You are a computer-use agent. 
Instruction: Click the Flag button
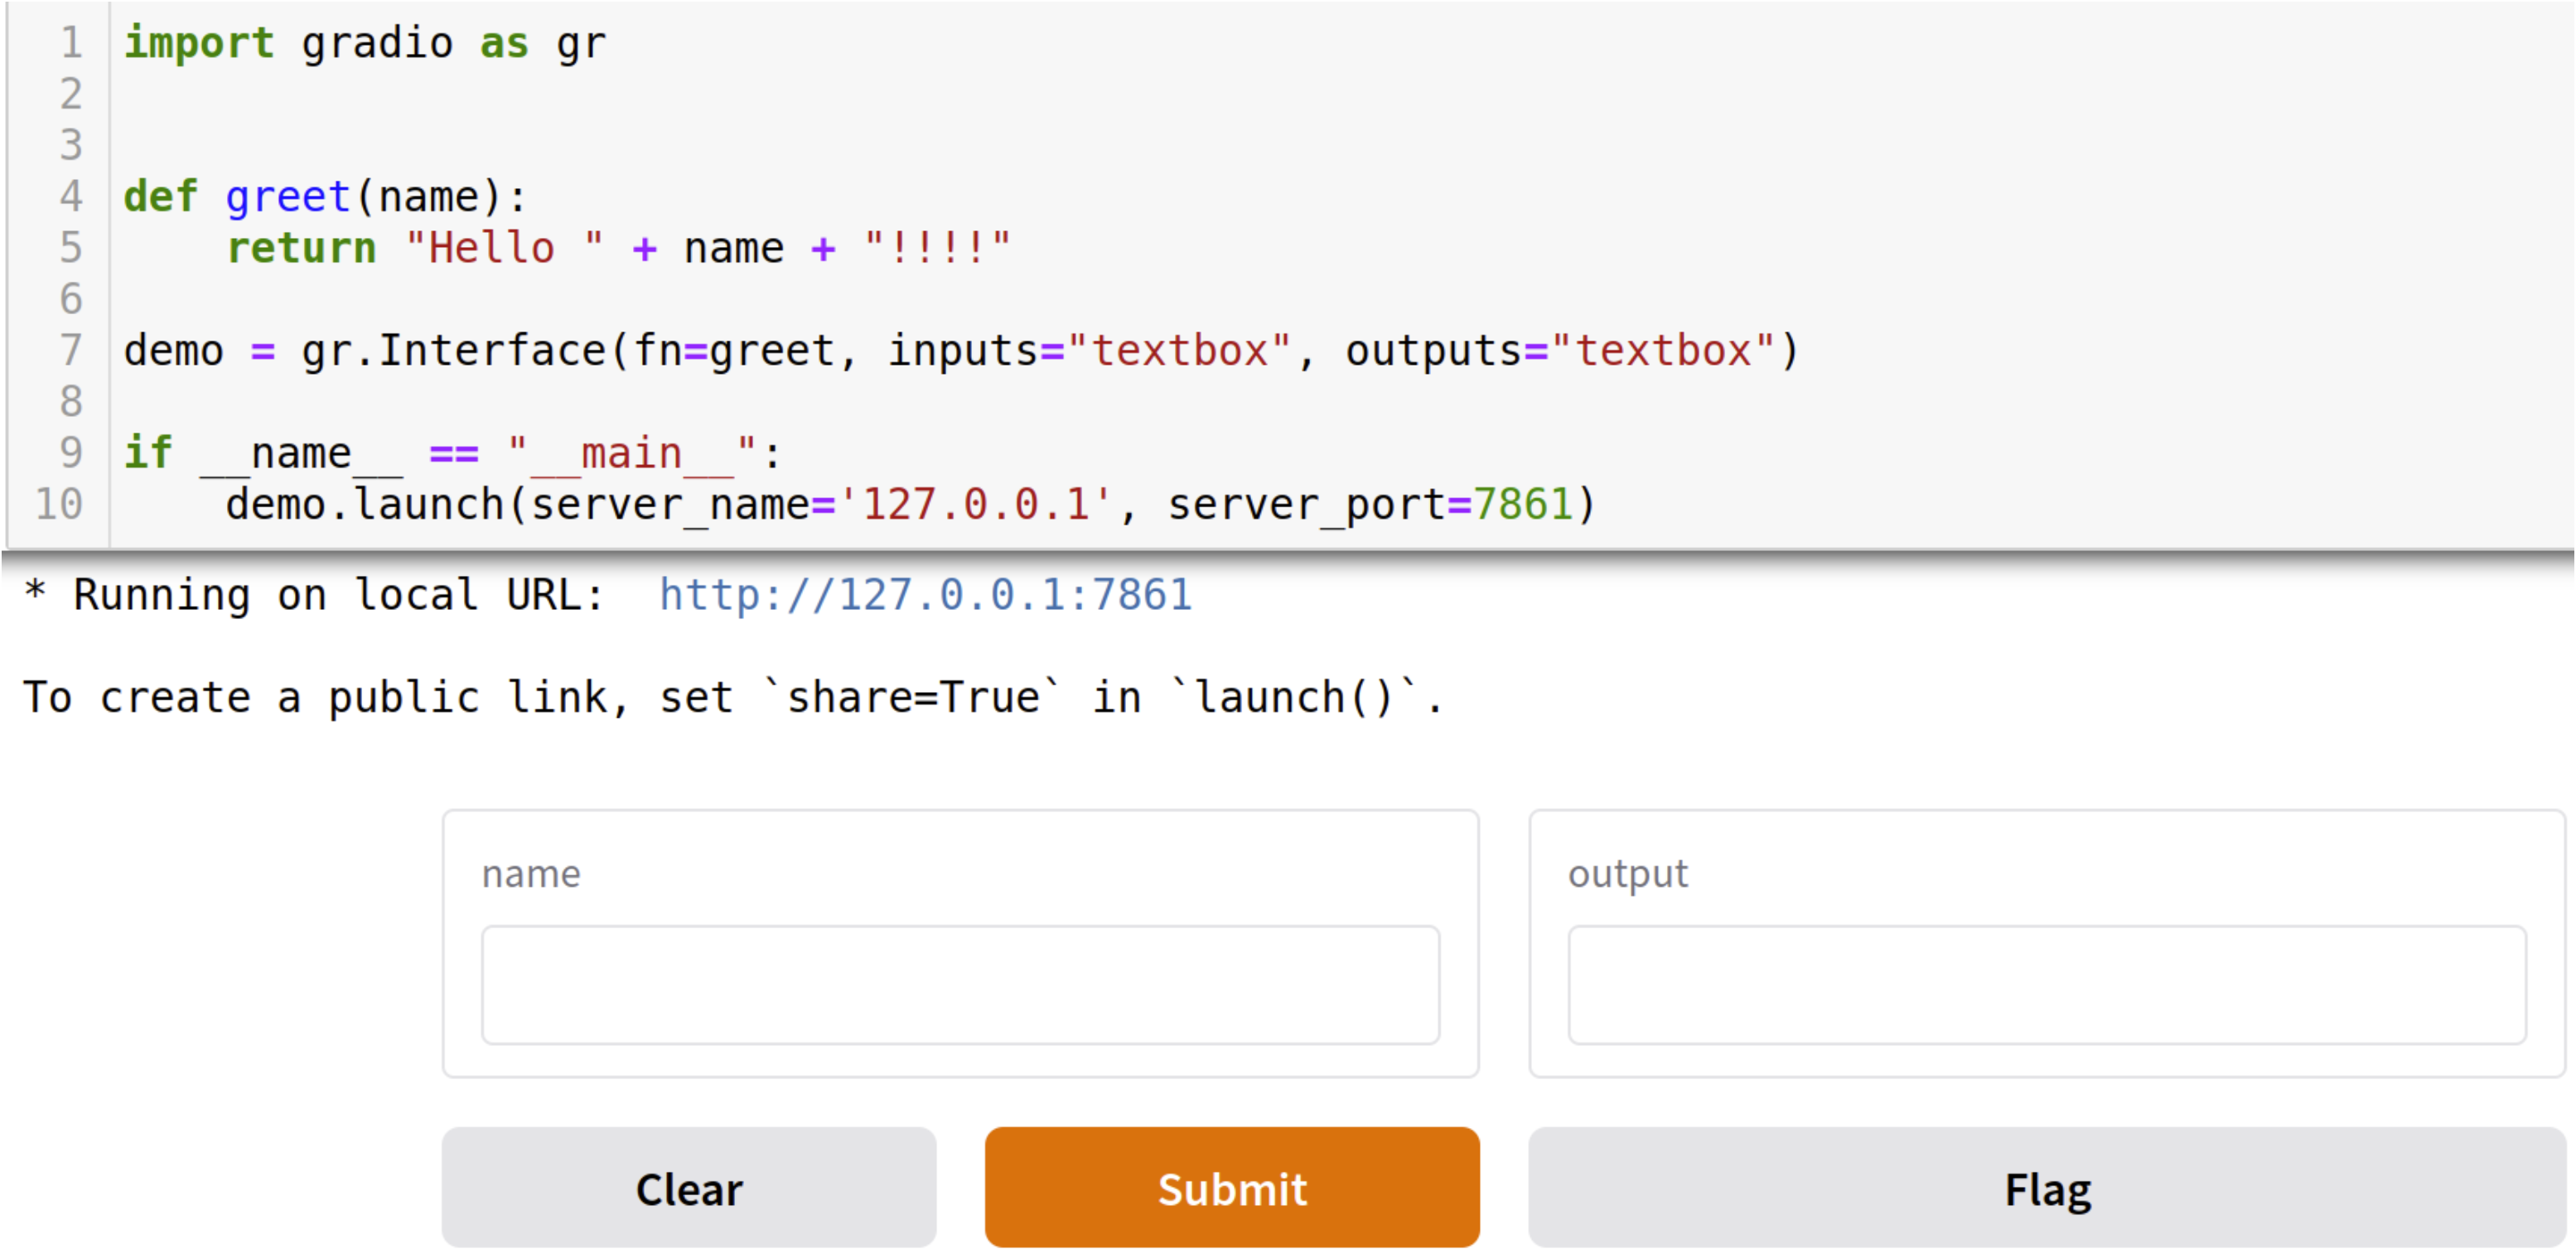2046,1187
